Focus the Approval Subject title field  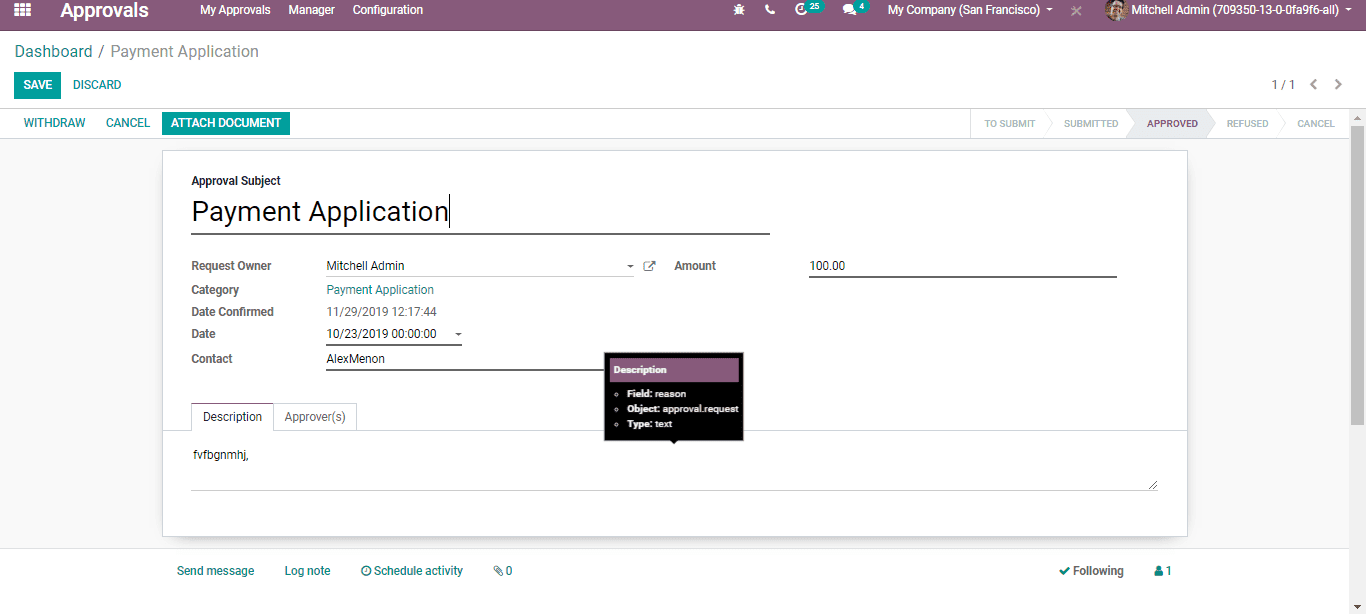click(480, 212)
